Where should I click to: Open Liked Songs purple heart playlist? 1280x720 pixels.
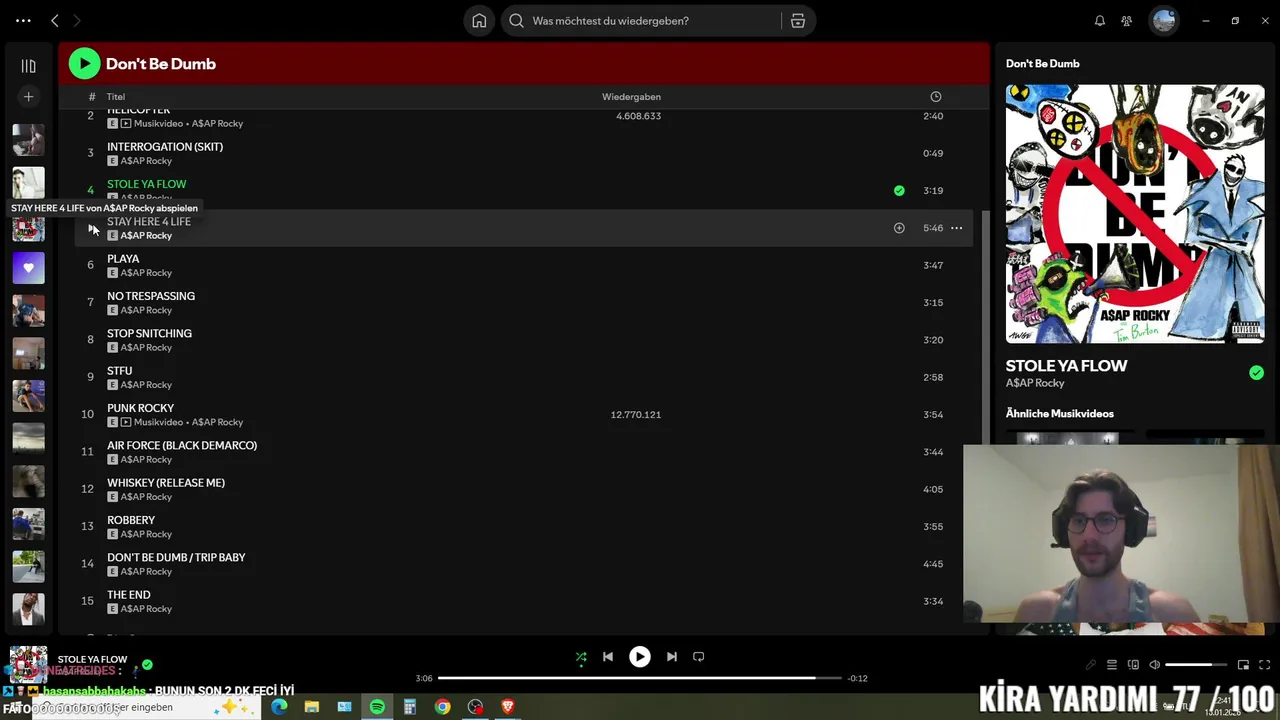pos(28,268)
